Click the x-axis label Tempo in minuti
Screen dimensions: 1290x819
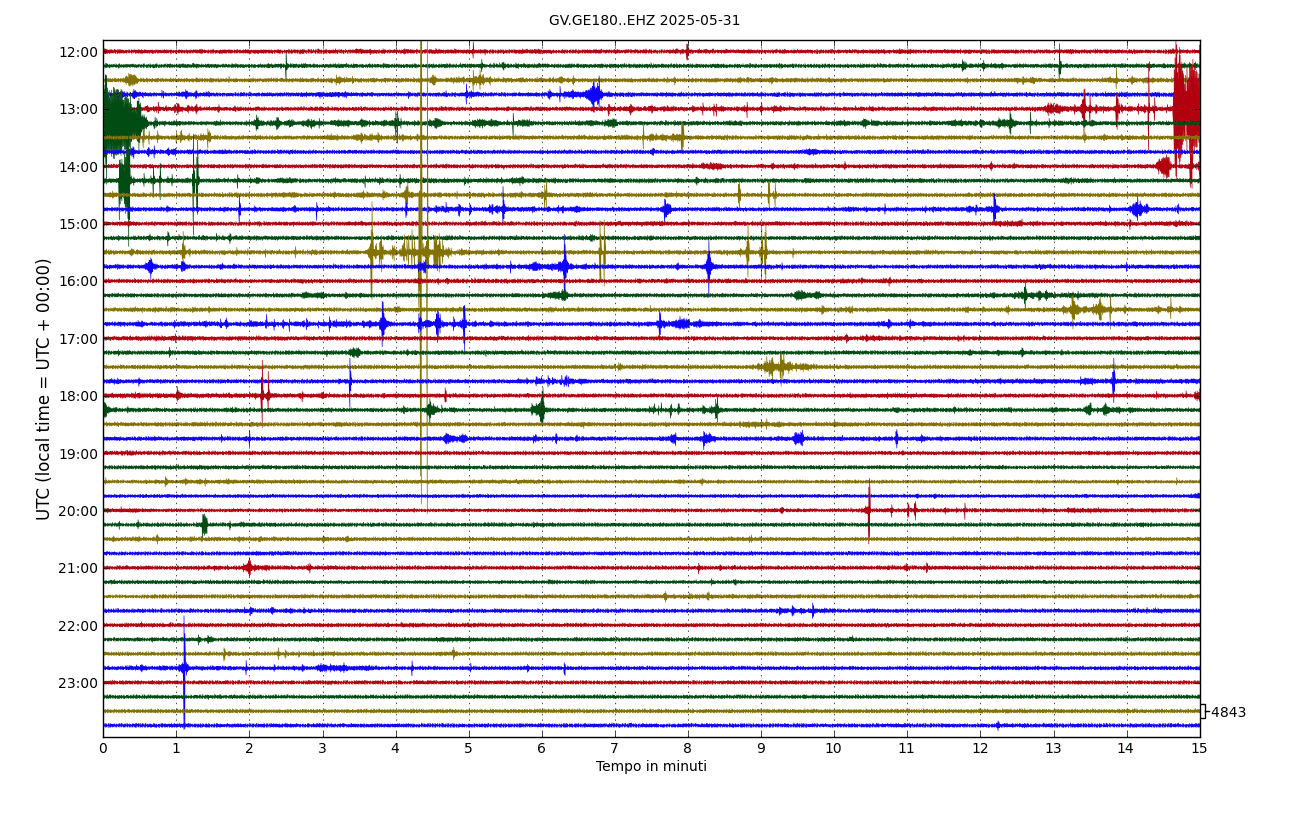coord(651,767)
